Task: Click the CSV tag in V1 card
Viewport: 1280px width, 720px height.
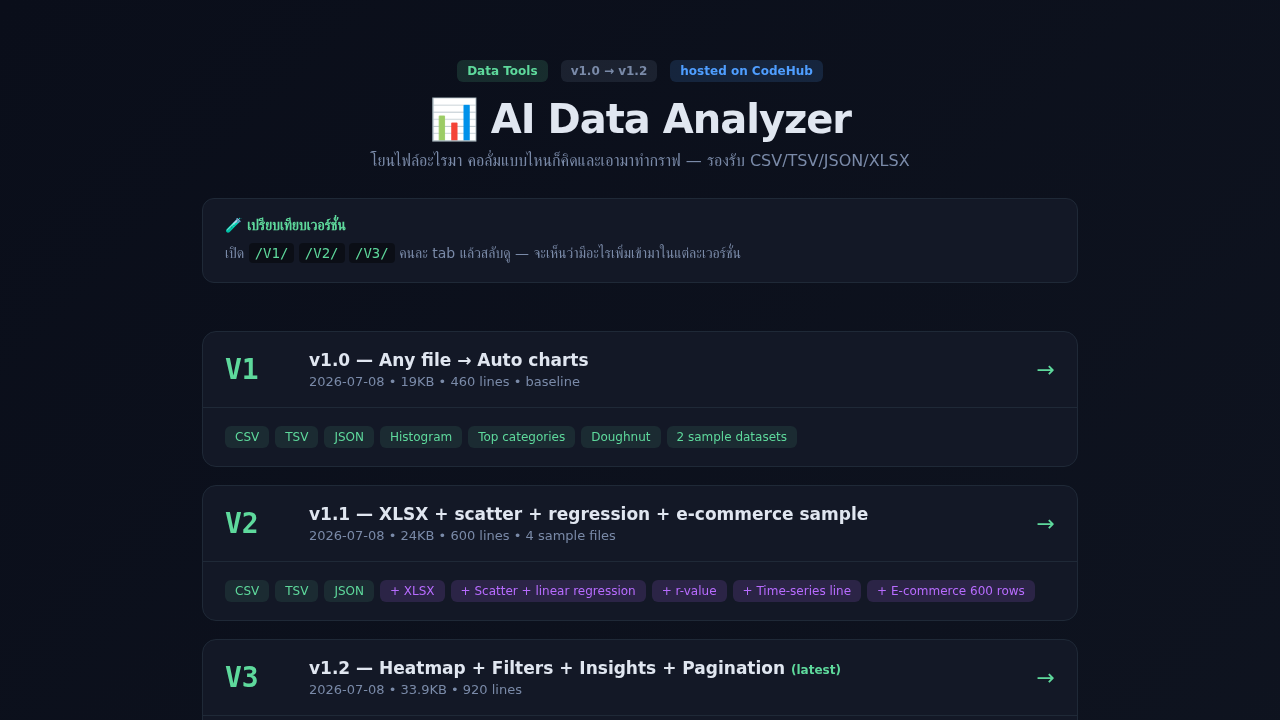Action: tap(247, 437)
